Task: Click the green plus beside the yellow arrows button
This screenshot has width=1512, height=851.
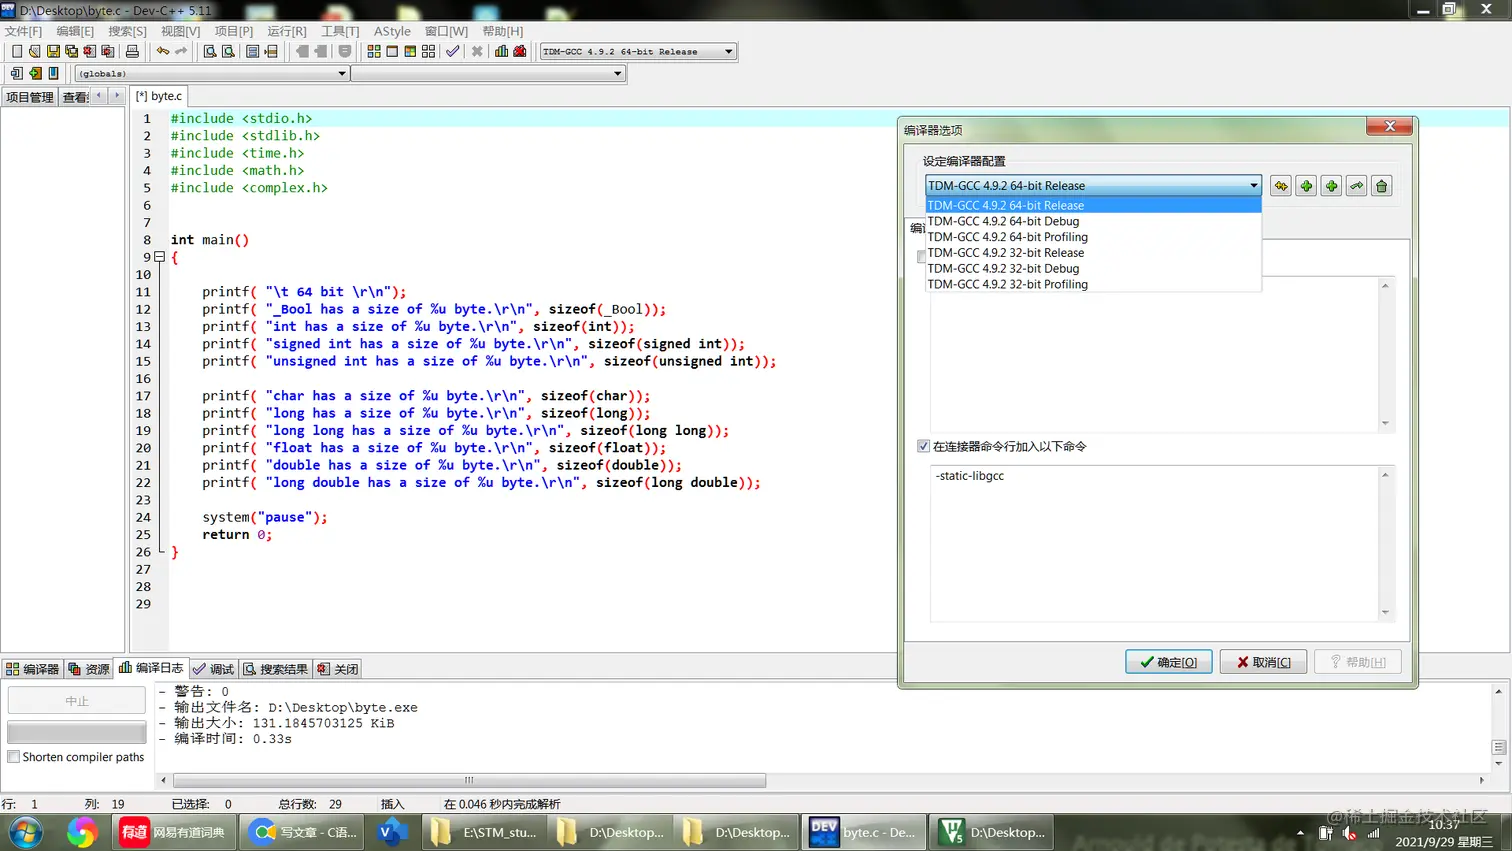Action: pos(1306,186)
